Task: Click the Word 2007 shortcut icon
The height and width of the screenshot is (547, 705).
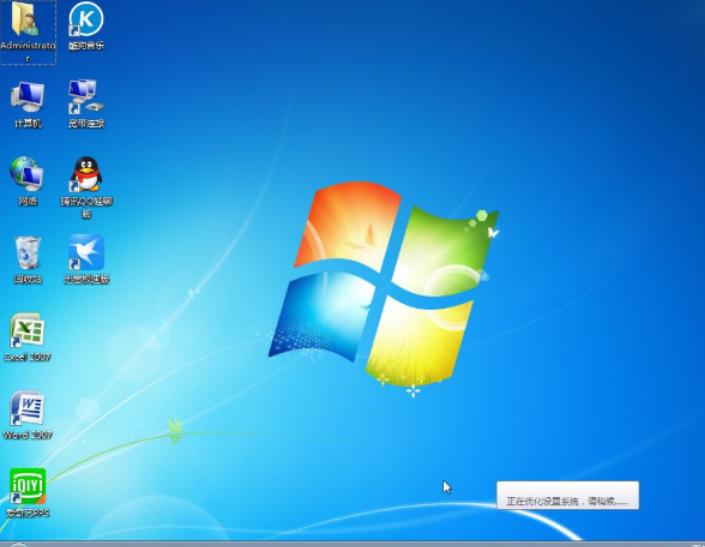Action: pos(27,408)
